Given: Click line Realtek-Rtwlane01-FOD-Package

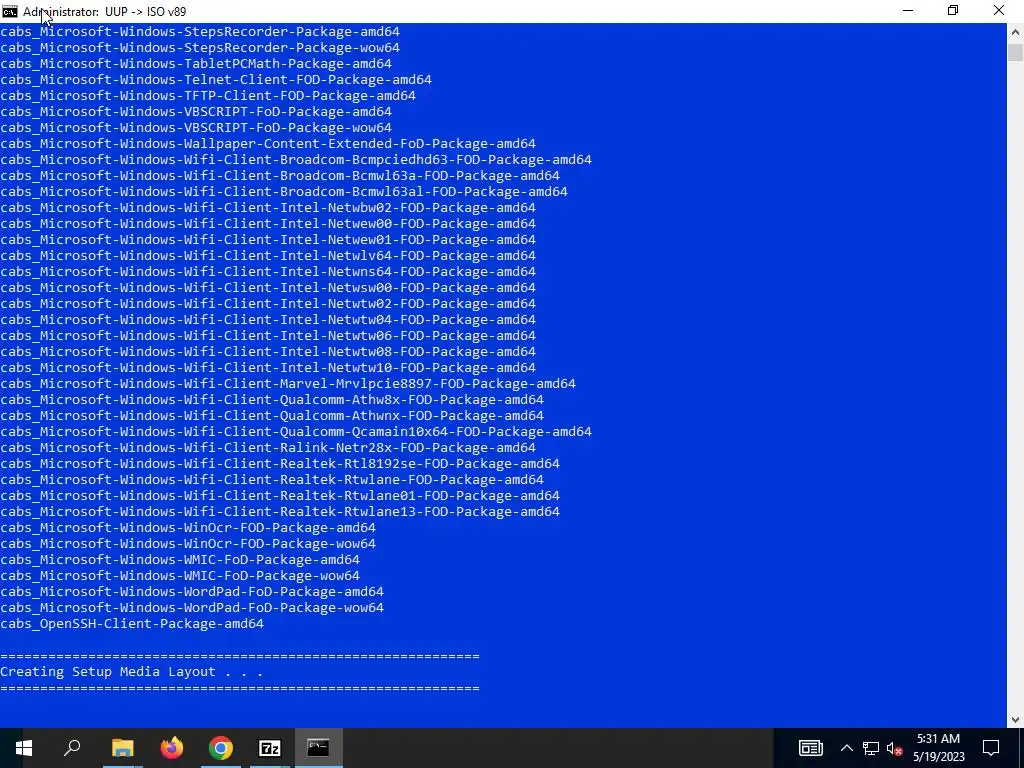Looking at the screenshot, I should click(x=280, y=496).
